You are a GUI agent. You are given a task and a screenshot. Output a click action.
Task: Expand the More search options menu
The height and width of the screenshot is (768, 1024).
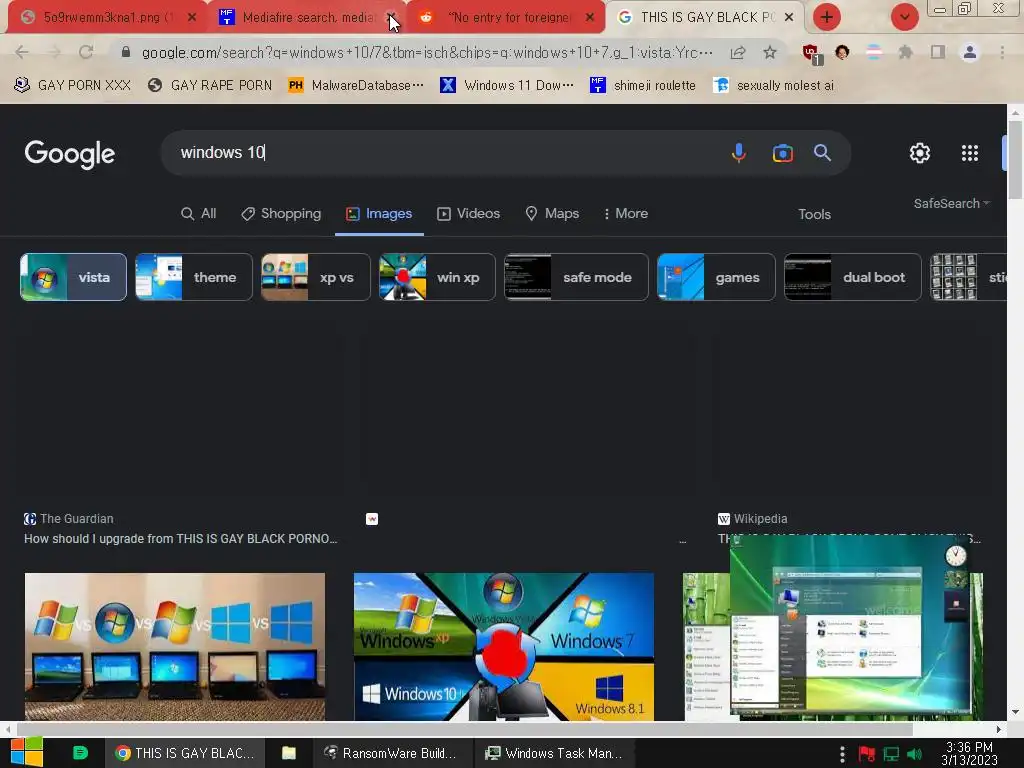coord(626,214)
